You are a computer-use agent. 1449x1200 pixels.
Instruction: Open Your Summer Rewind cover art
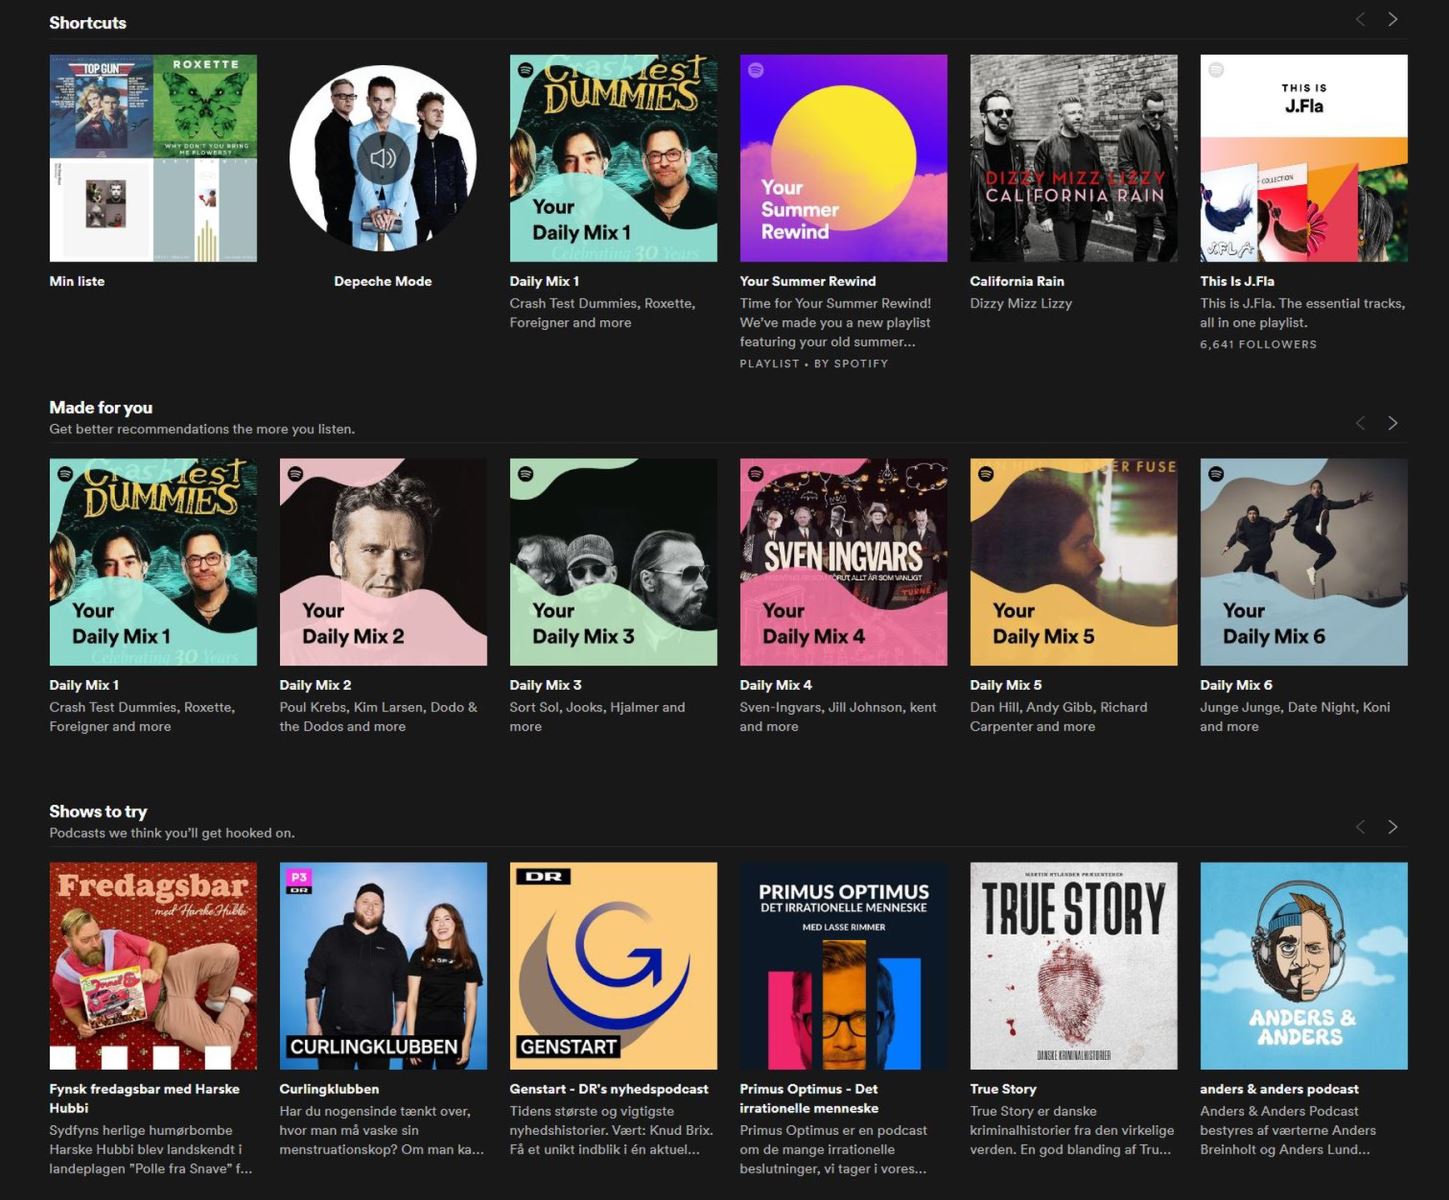843,158
